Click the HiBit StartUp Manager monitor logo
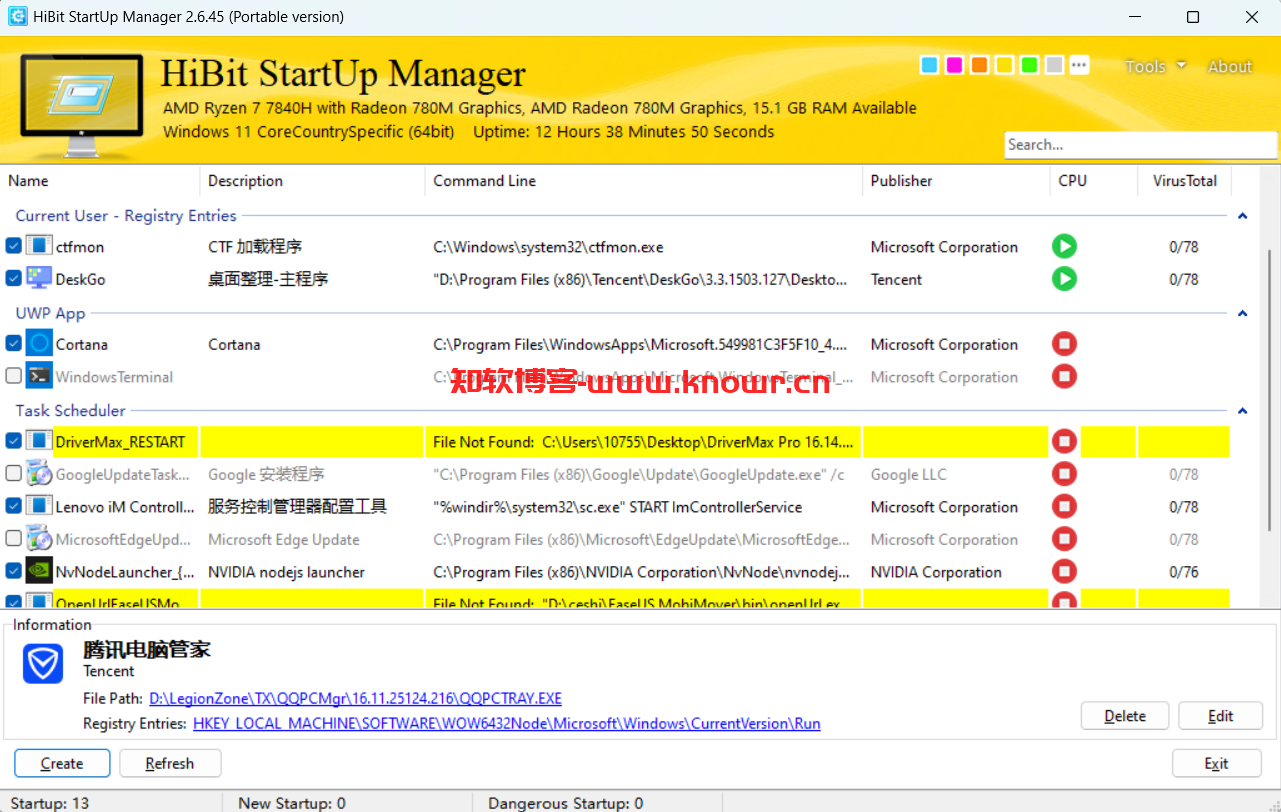1281x812 pixels. click(x=82, y=107)
